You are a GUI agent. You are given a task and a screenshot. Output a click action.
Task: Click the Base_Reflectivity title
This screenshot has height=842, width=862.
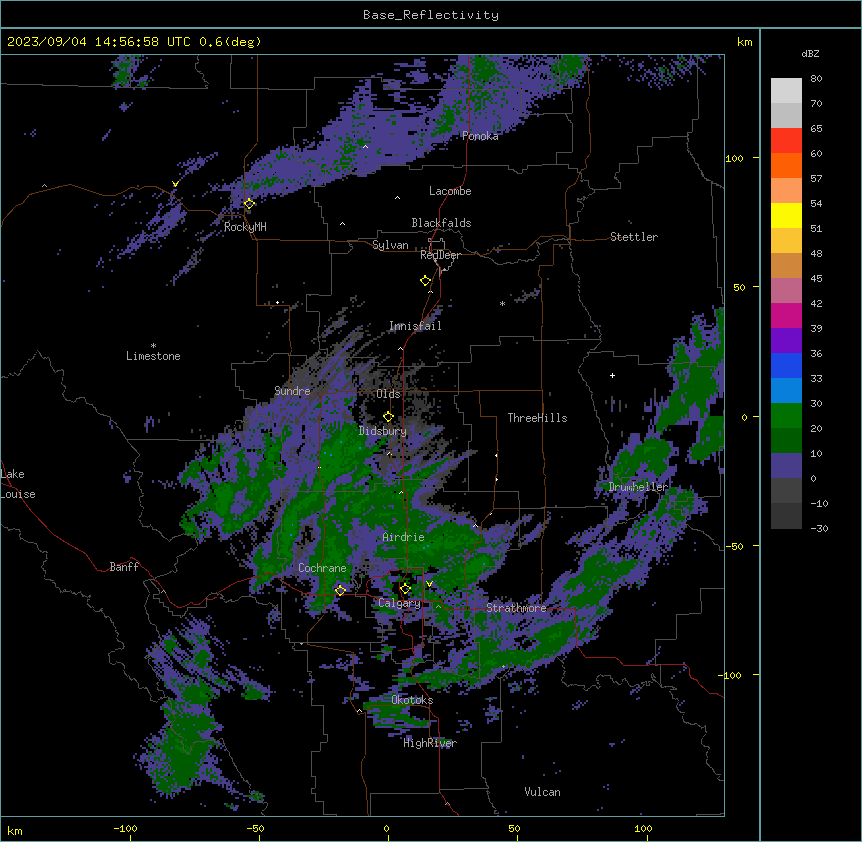(431, 15)
